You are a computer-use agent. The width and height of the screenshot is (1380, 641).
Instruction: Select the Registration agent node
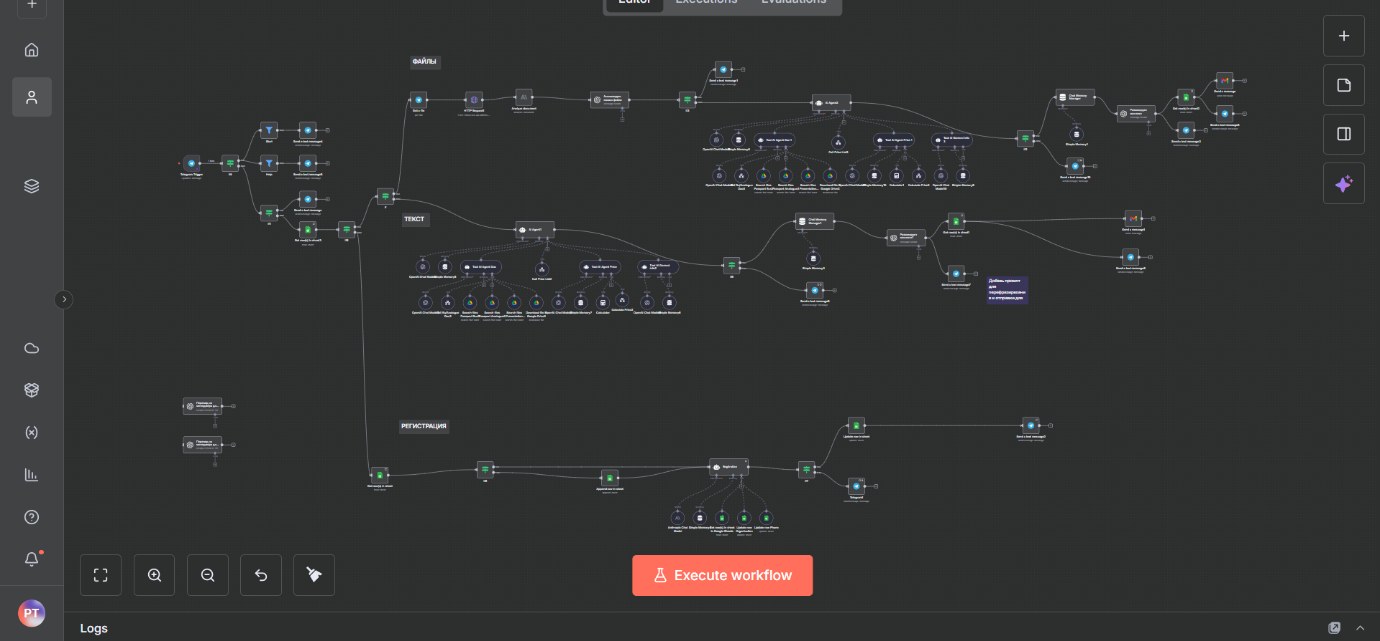729,466
